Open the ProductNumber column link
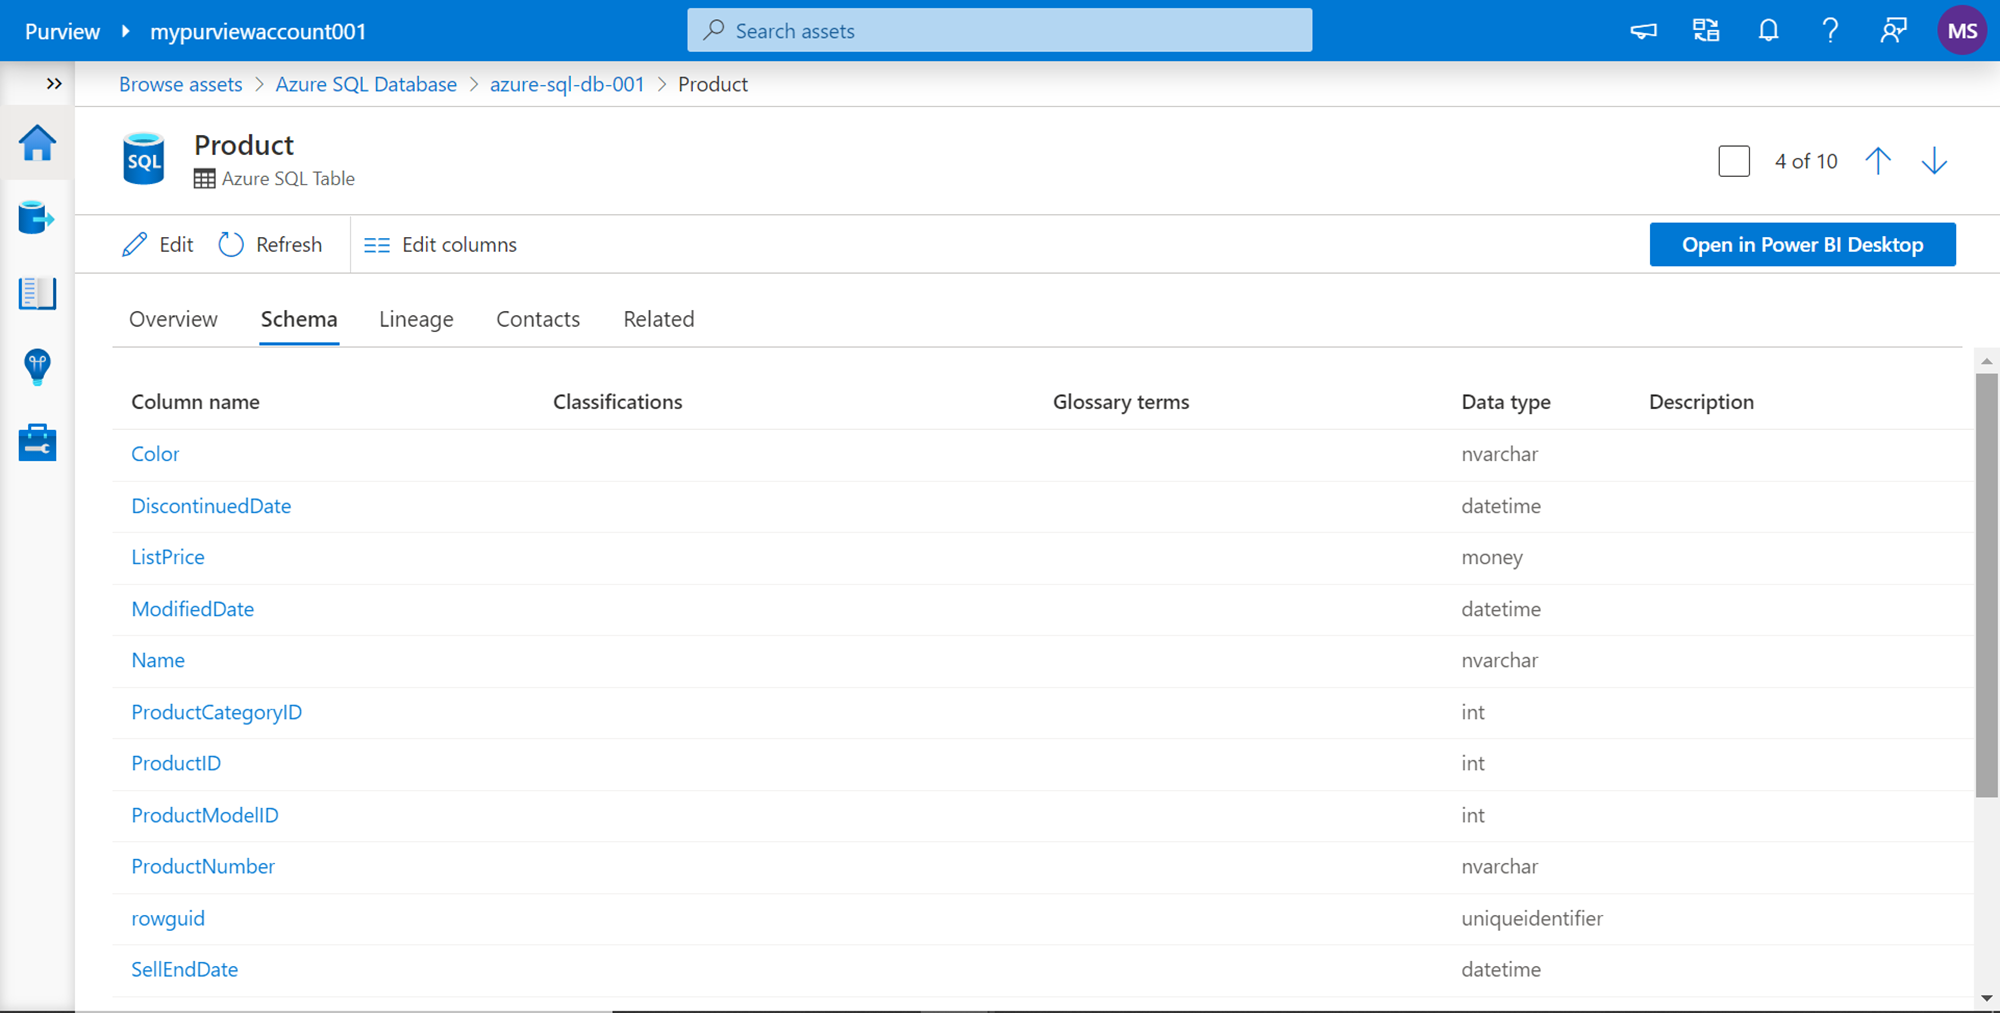This screenshot has height=1013, width=2000. 203,866
